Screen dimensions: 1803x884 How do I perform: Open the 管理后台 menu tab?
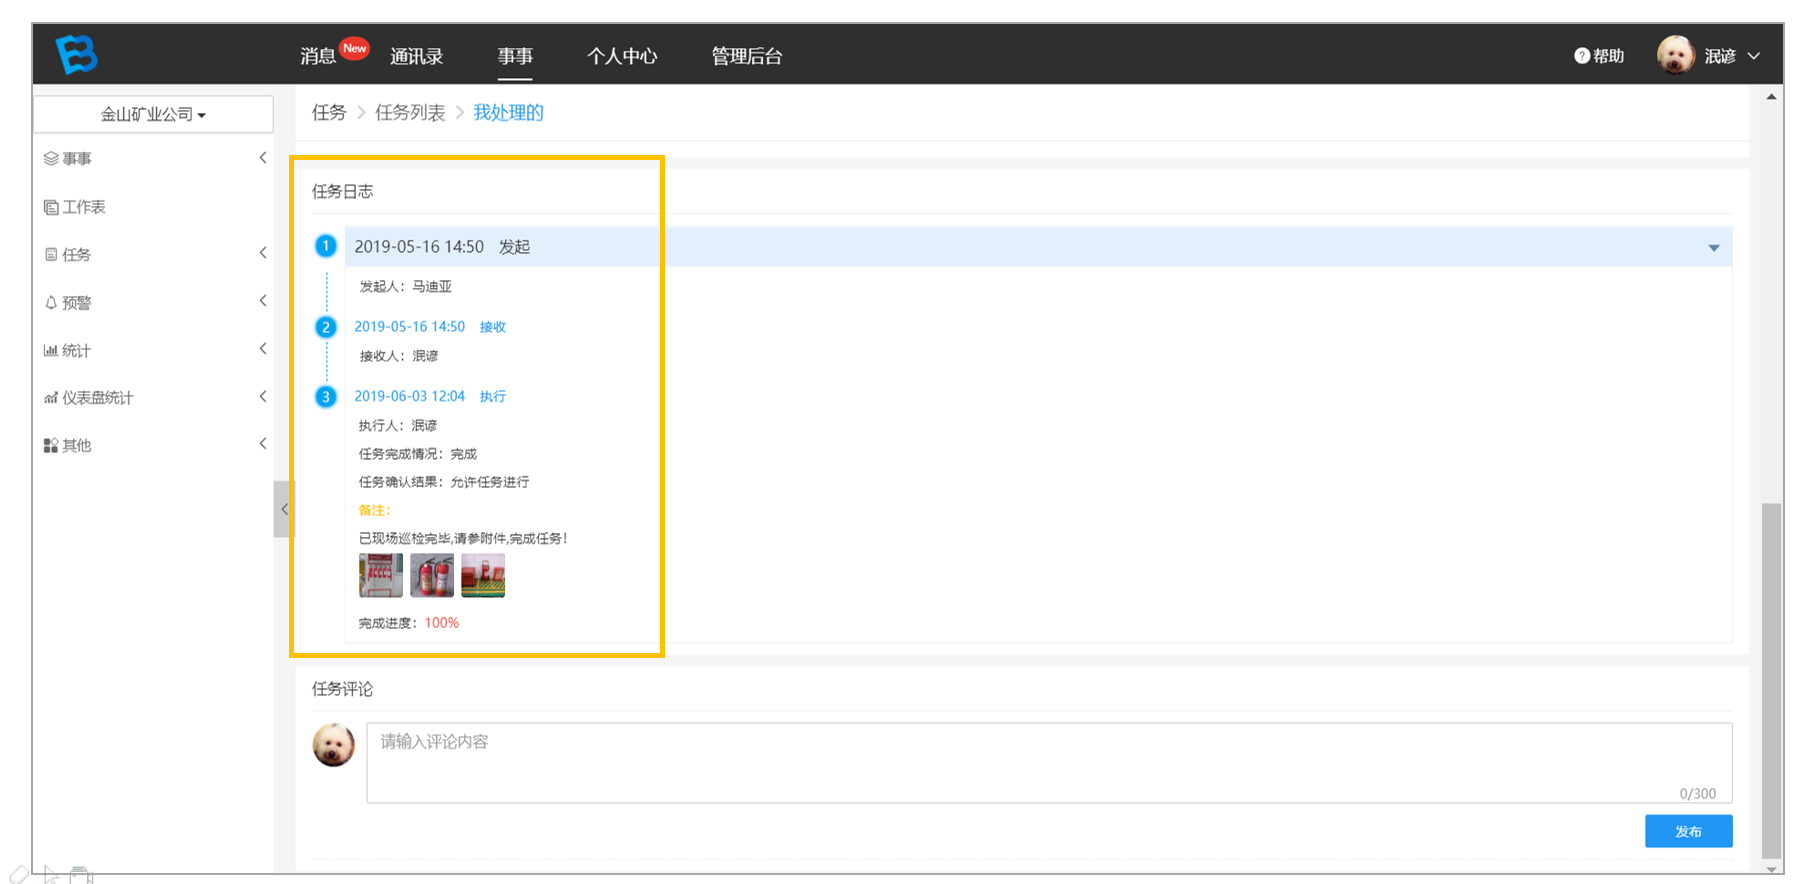click(x=746, y=56)
